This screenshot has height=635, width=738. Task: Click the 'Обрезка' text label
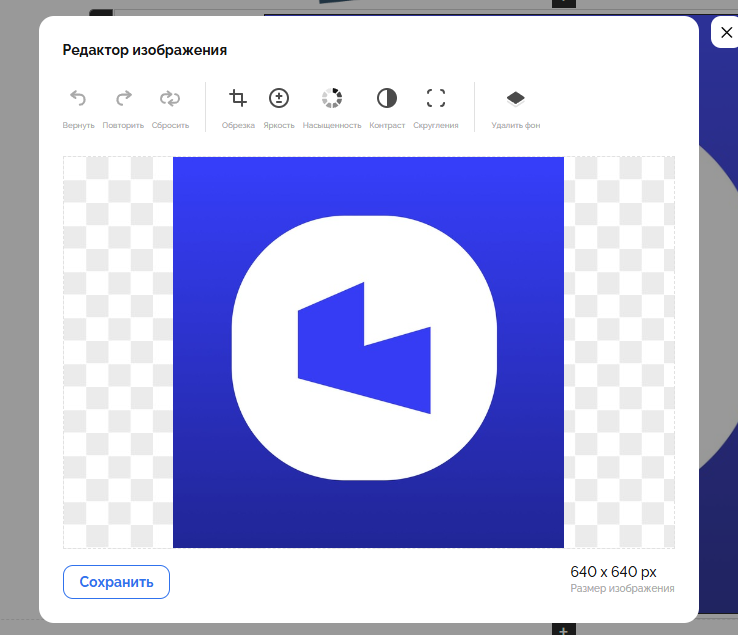(x=238, y=126)
